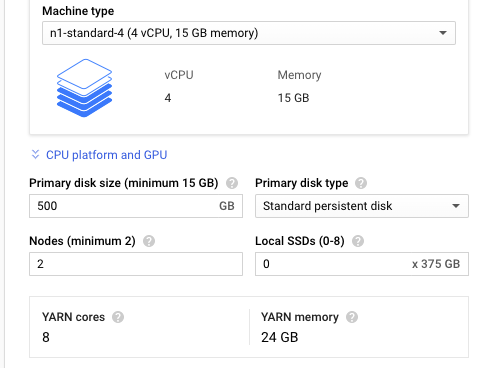489x368 pixels.
Task: Click the Local SSDs help icon
Action: tap(358, 241)
